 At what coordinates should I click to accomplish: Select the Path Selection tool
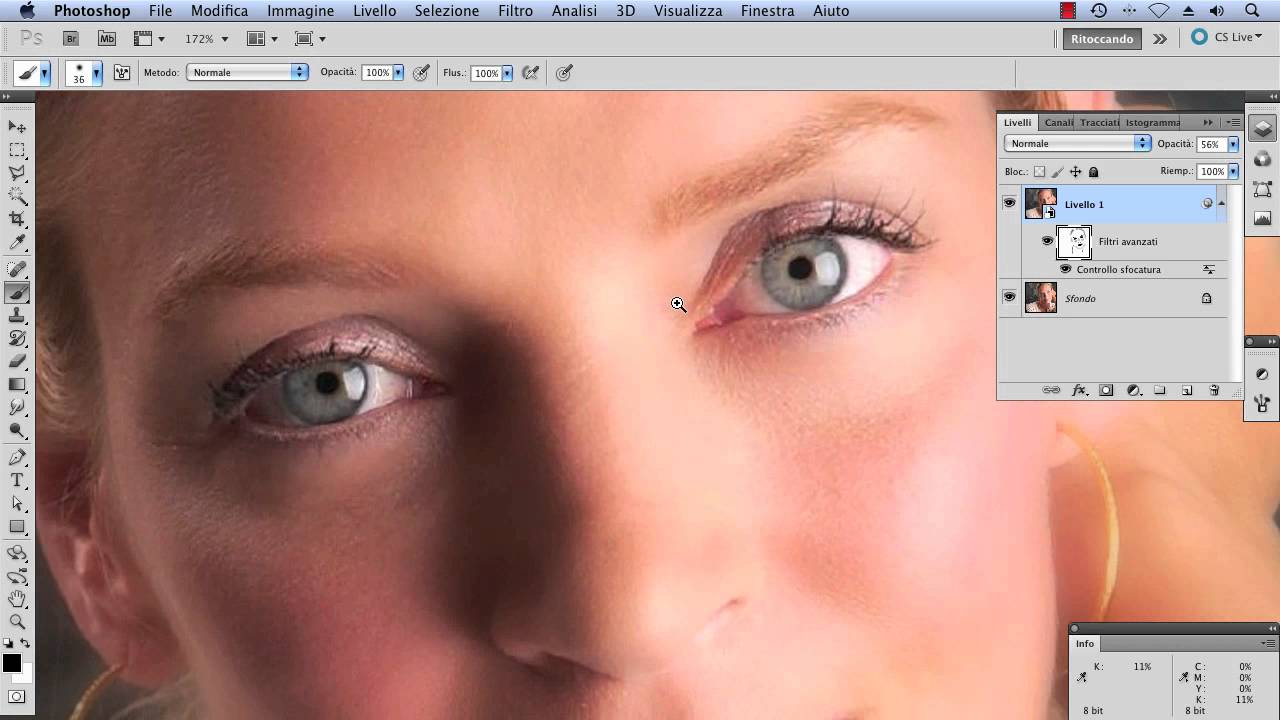pos(17,503)
